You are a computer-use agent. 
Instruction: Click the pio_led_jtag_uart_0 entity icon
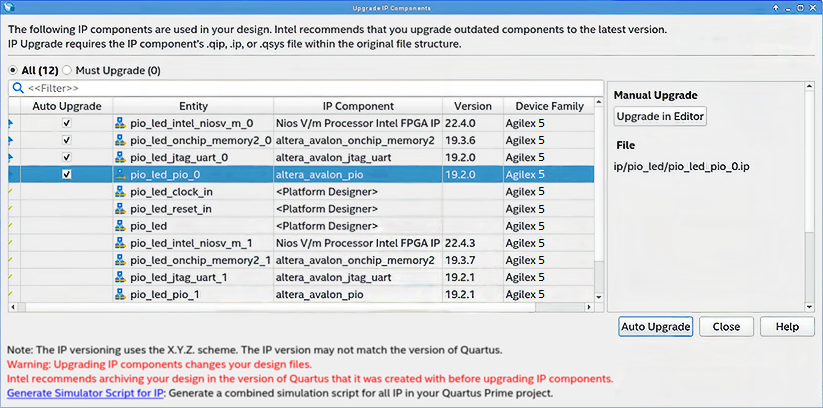121,158
